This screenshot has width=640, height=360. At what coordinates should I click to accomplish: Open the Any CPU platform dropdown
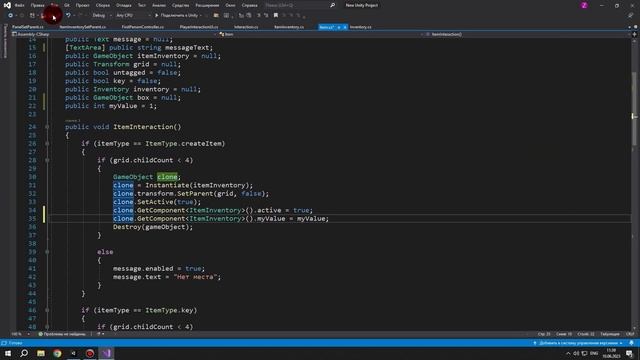click(133, 16)
